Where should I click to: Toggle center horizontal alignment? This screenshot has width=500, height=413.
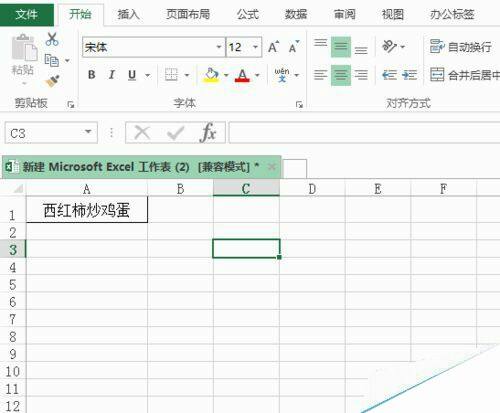tap(341, 75)
